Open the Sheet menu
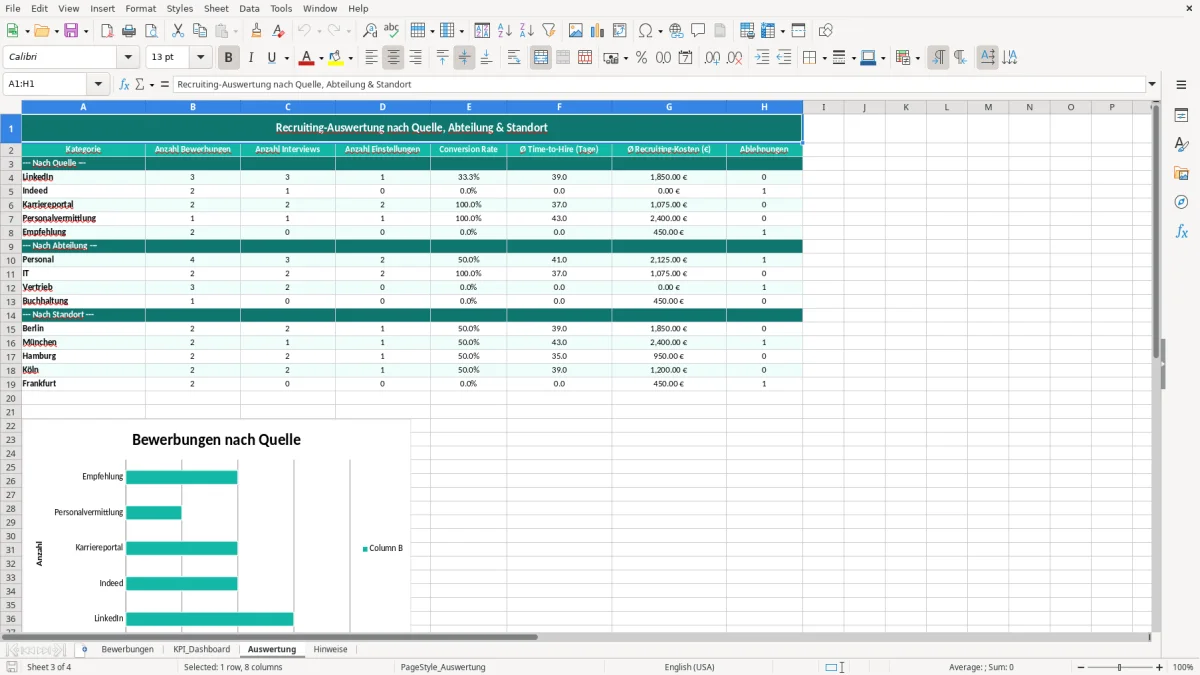Screen dimensions: 1200x675 [216, 8]
